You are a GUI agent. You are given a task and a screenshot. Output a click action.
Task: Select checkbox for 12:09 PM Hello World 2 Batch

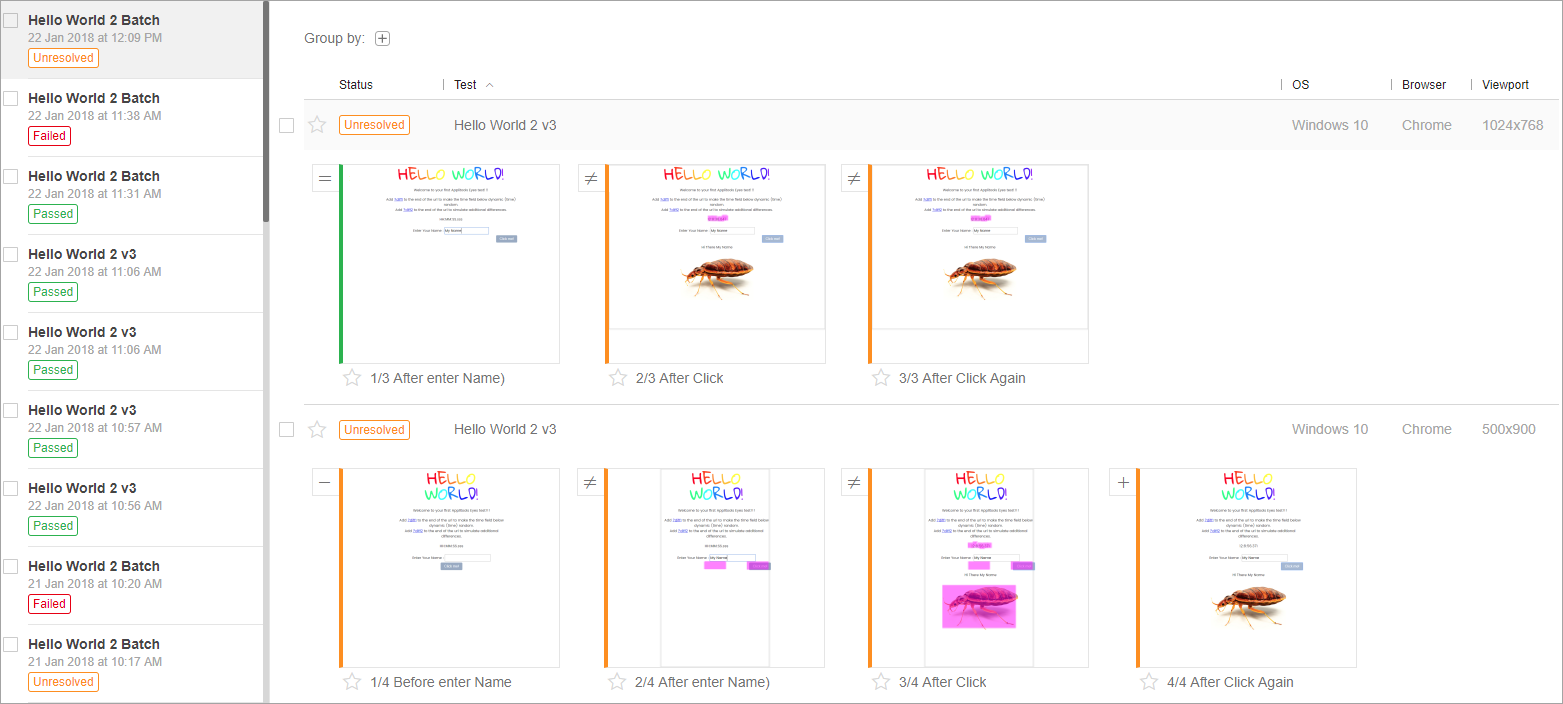(11, 20)
